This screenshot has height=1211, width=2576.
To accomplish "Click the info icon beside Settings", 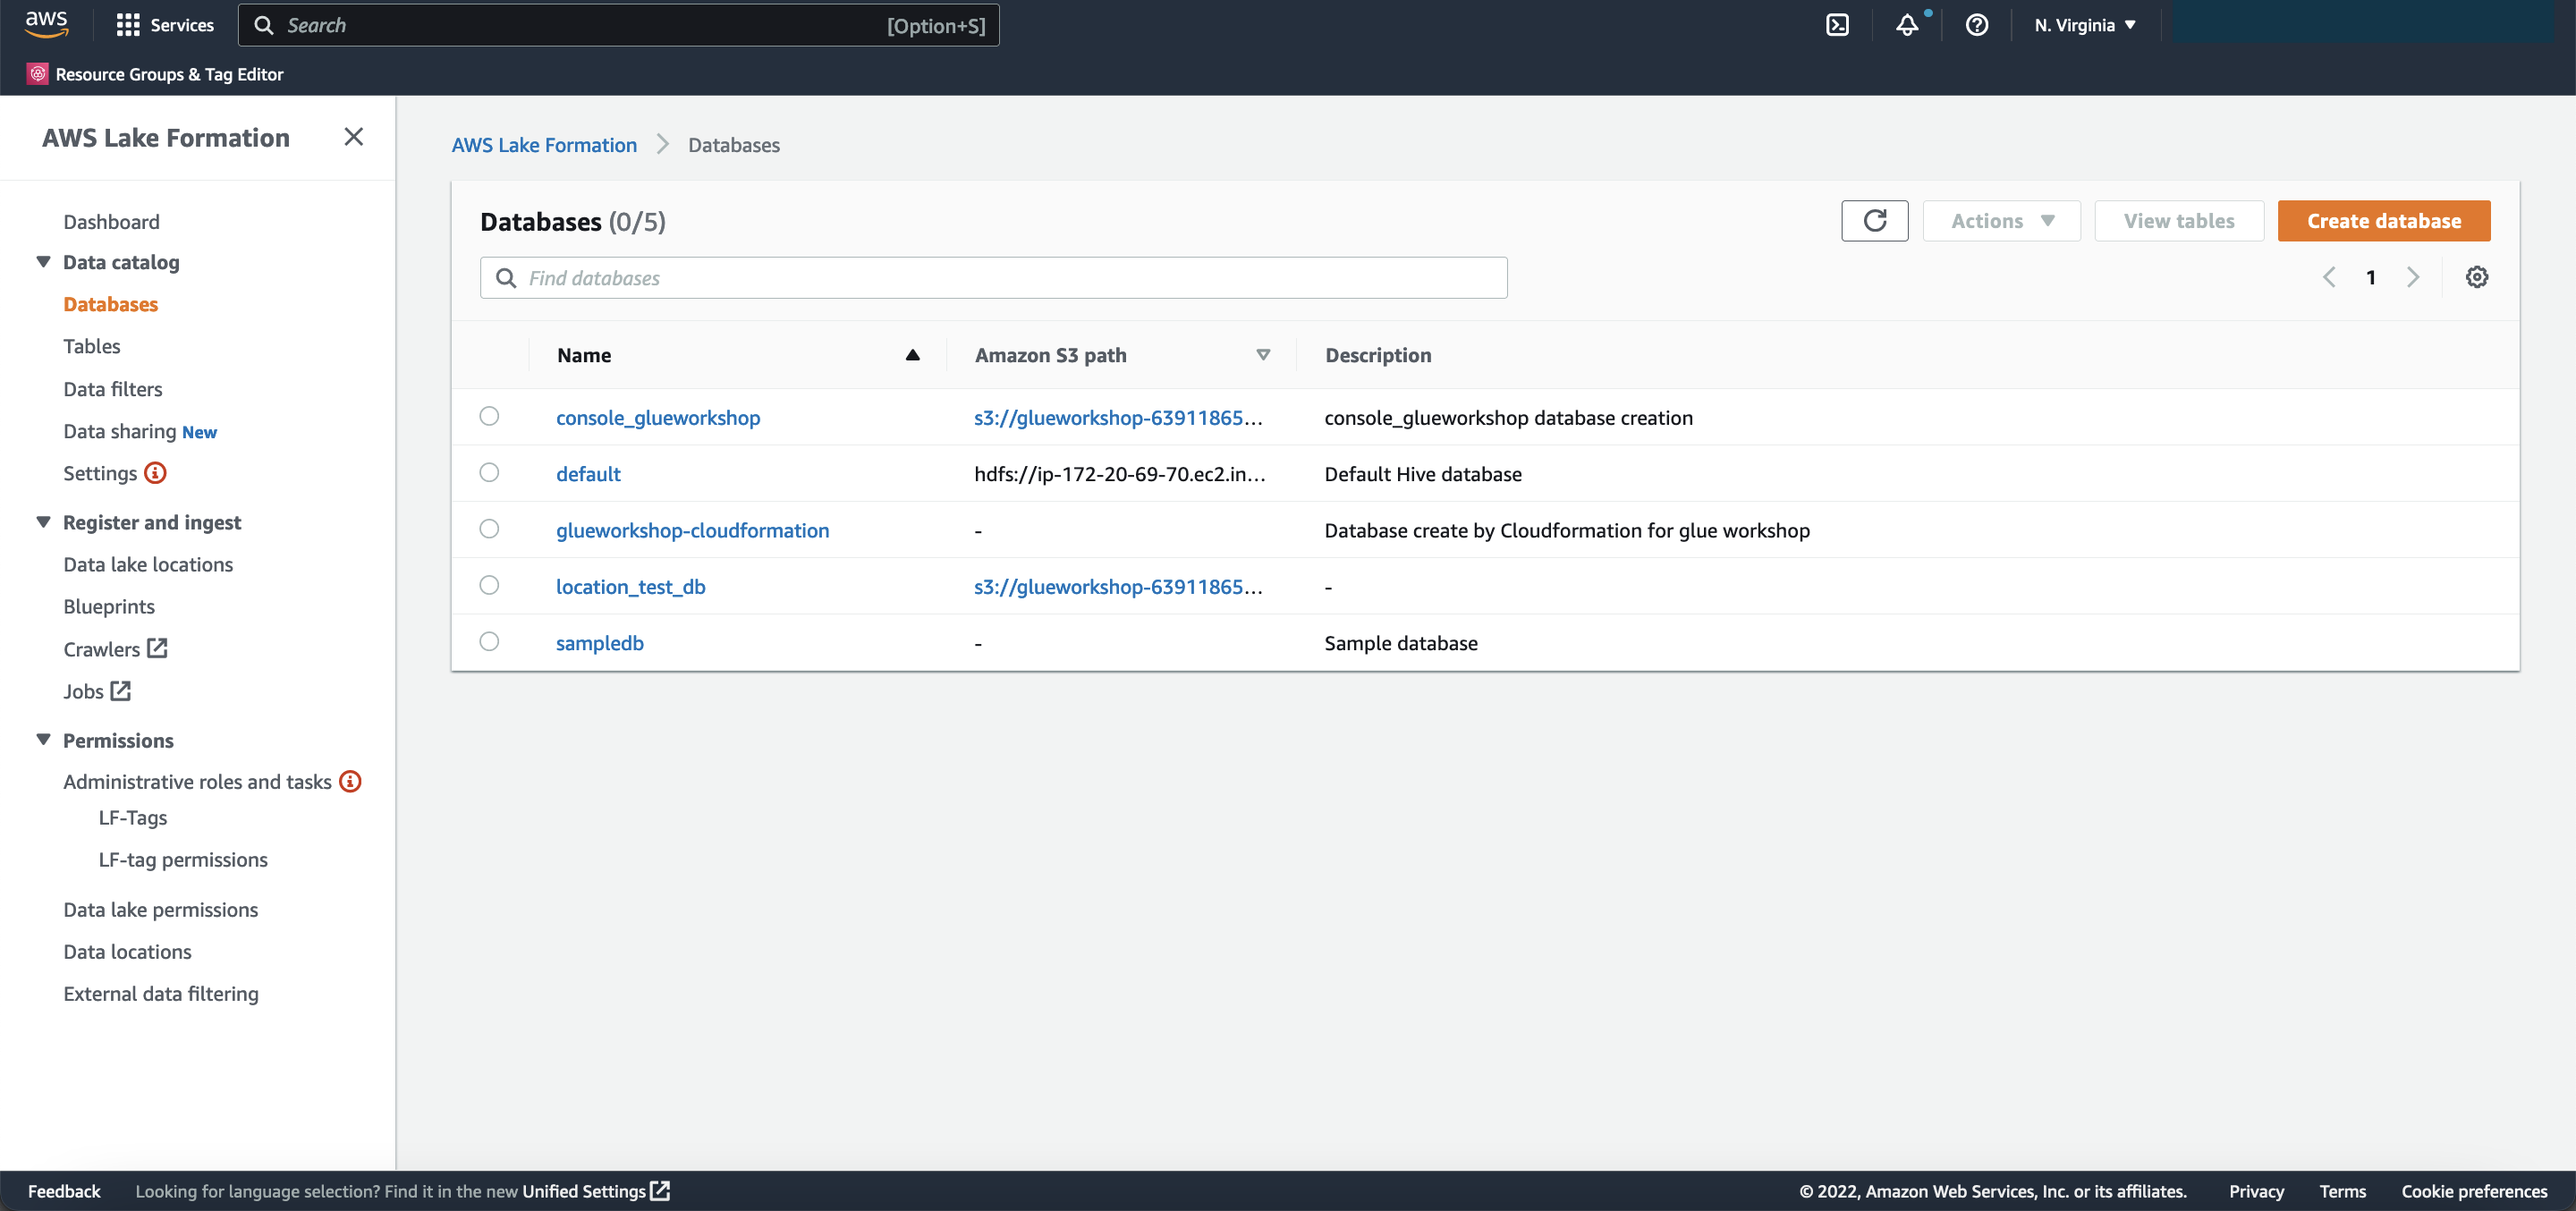I will tap(155, 472).
